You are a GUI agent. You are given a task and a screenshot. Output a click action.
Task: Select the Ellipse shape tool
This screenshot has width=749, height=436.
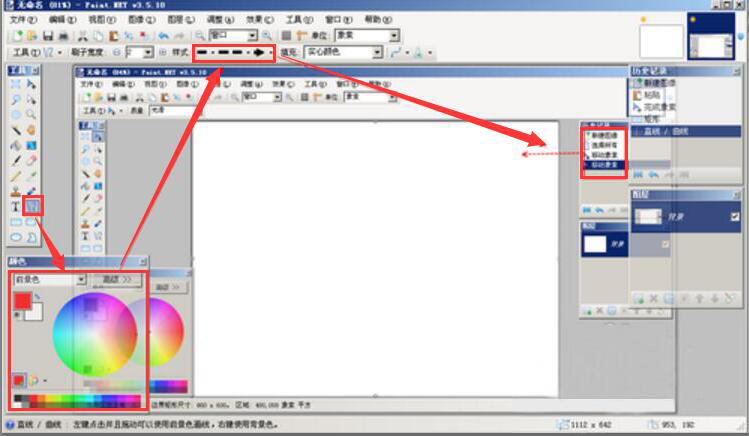coord(16,237)
